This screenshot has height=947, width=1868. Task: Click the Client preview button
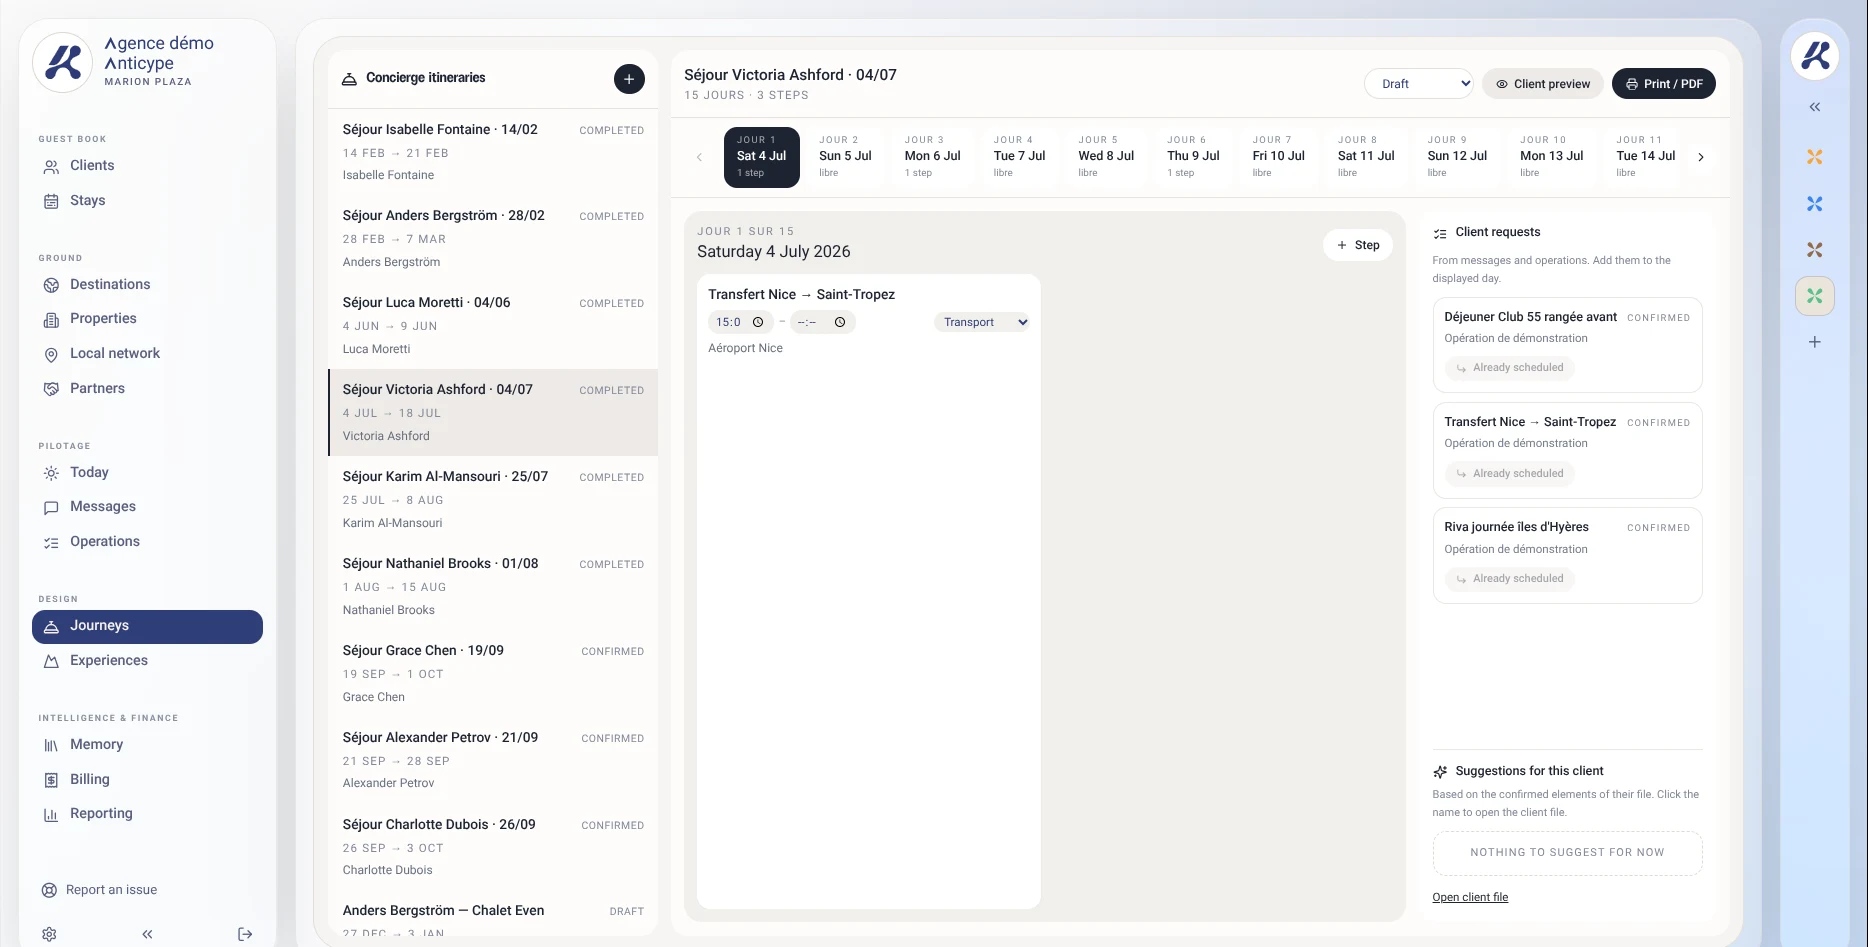point(1543,84)
